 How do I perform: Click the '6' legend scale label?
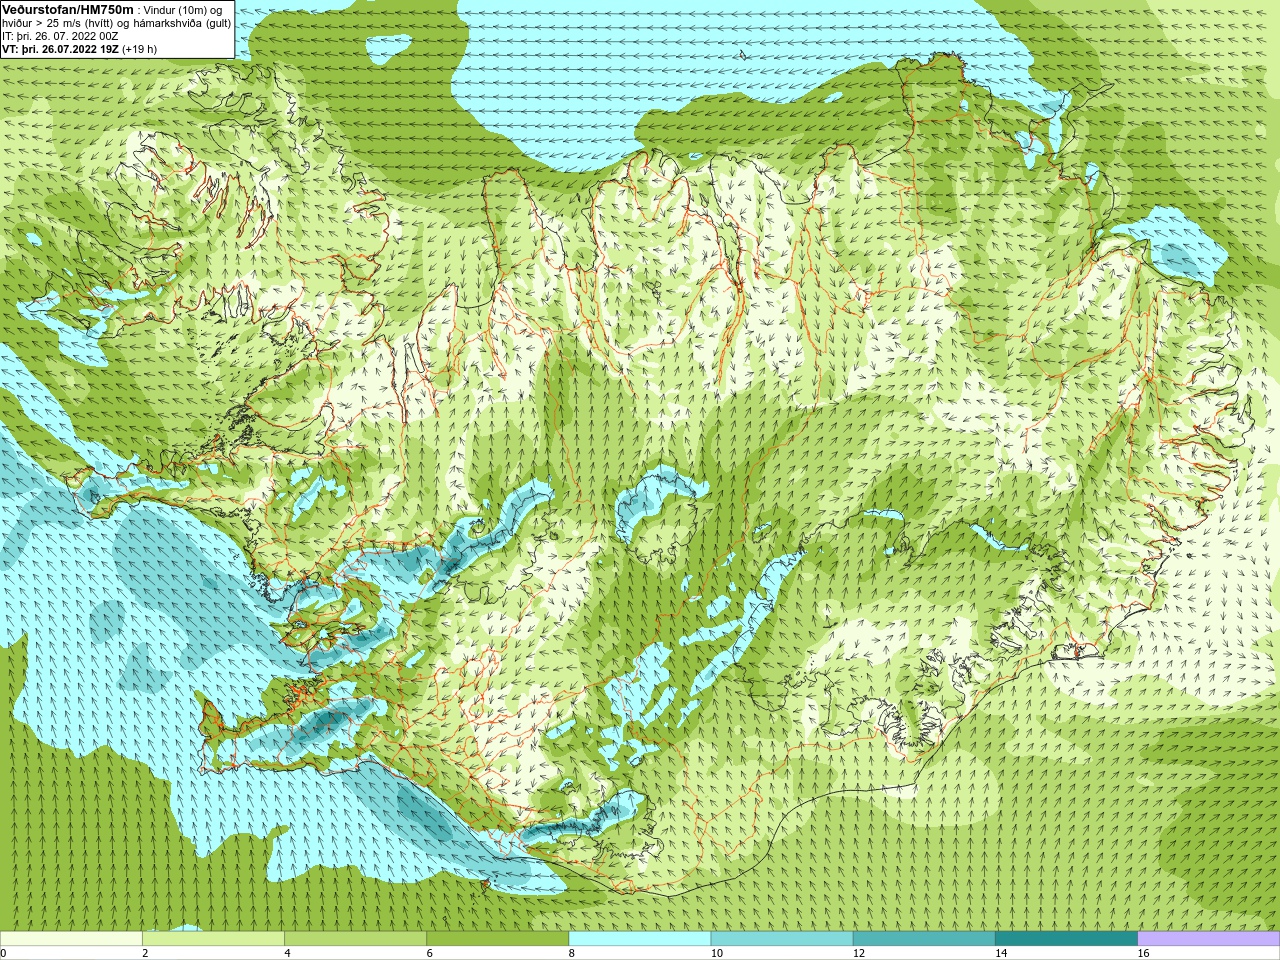pos(429,953)
